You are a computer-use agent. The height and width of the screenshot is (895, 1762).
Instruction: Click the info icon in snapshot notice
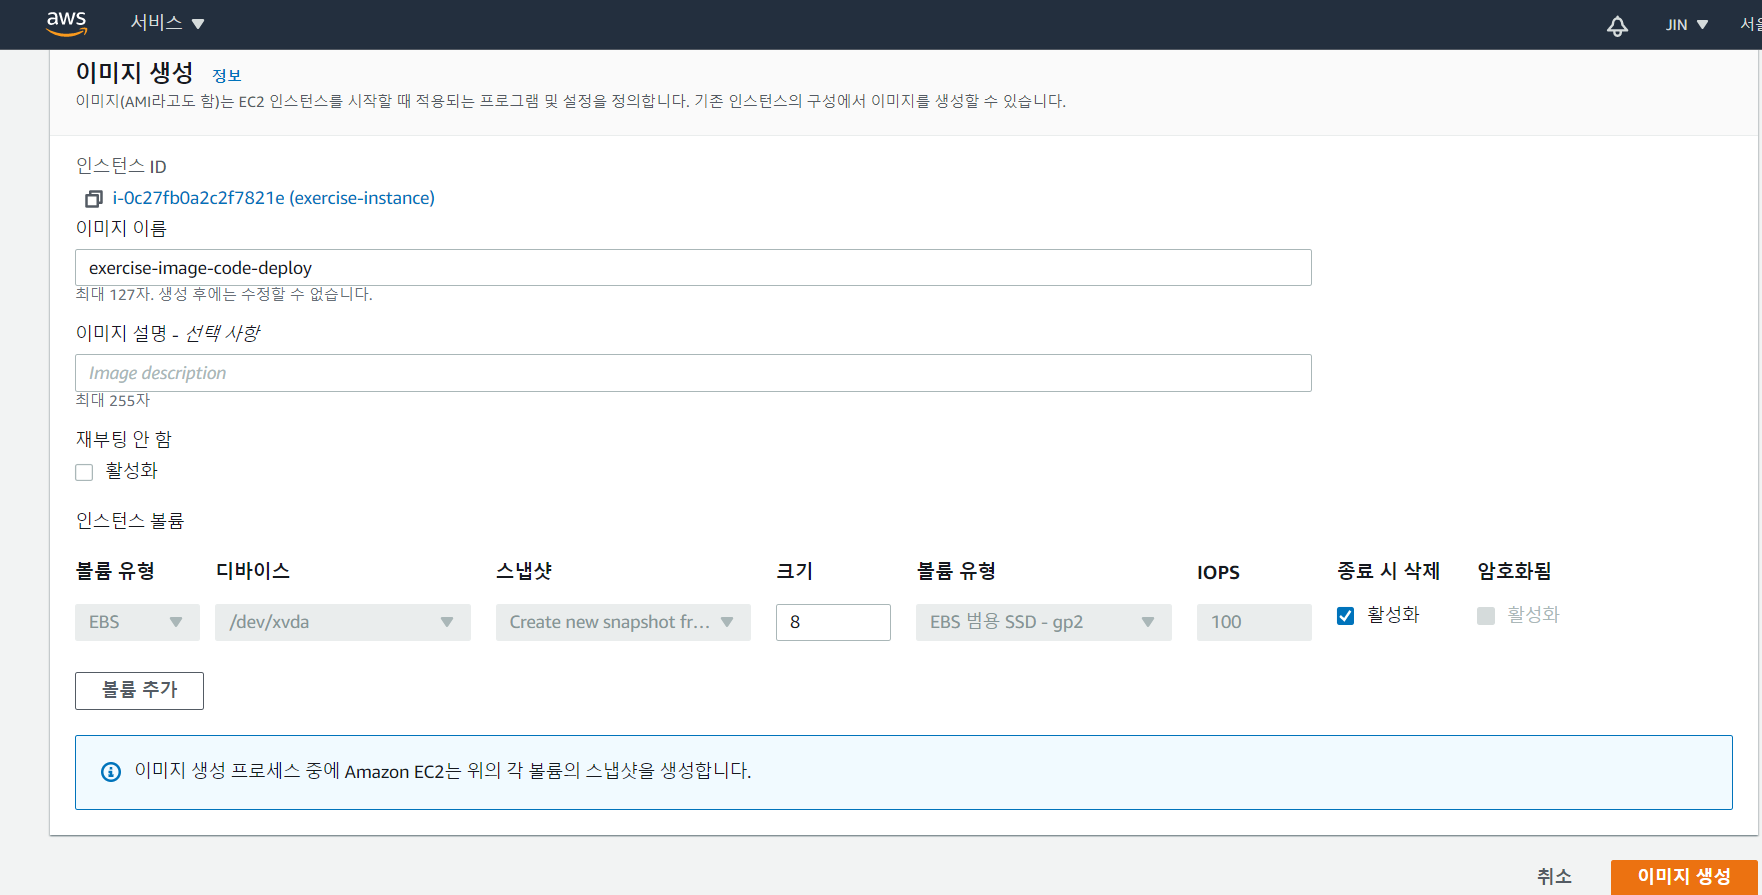pos(111,772)
